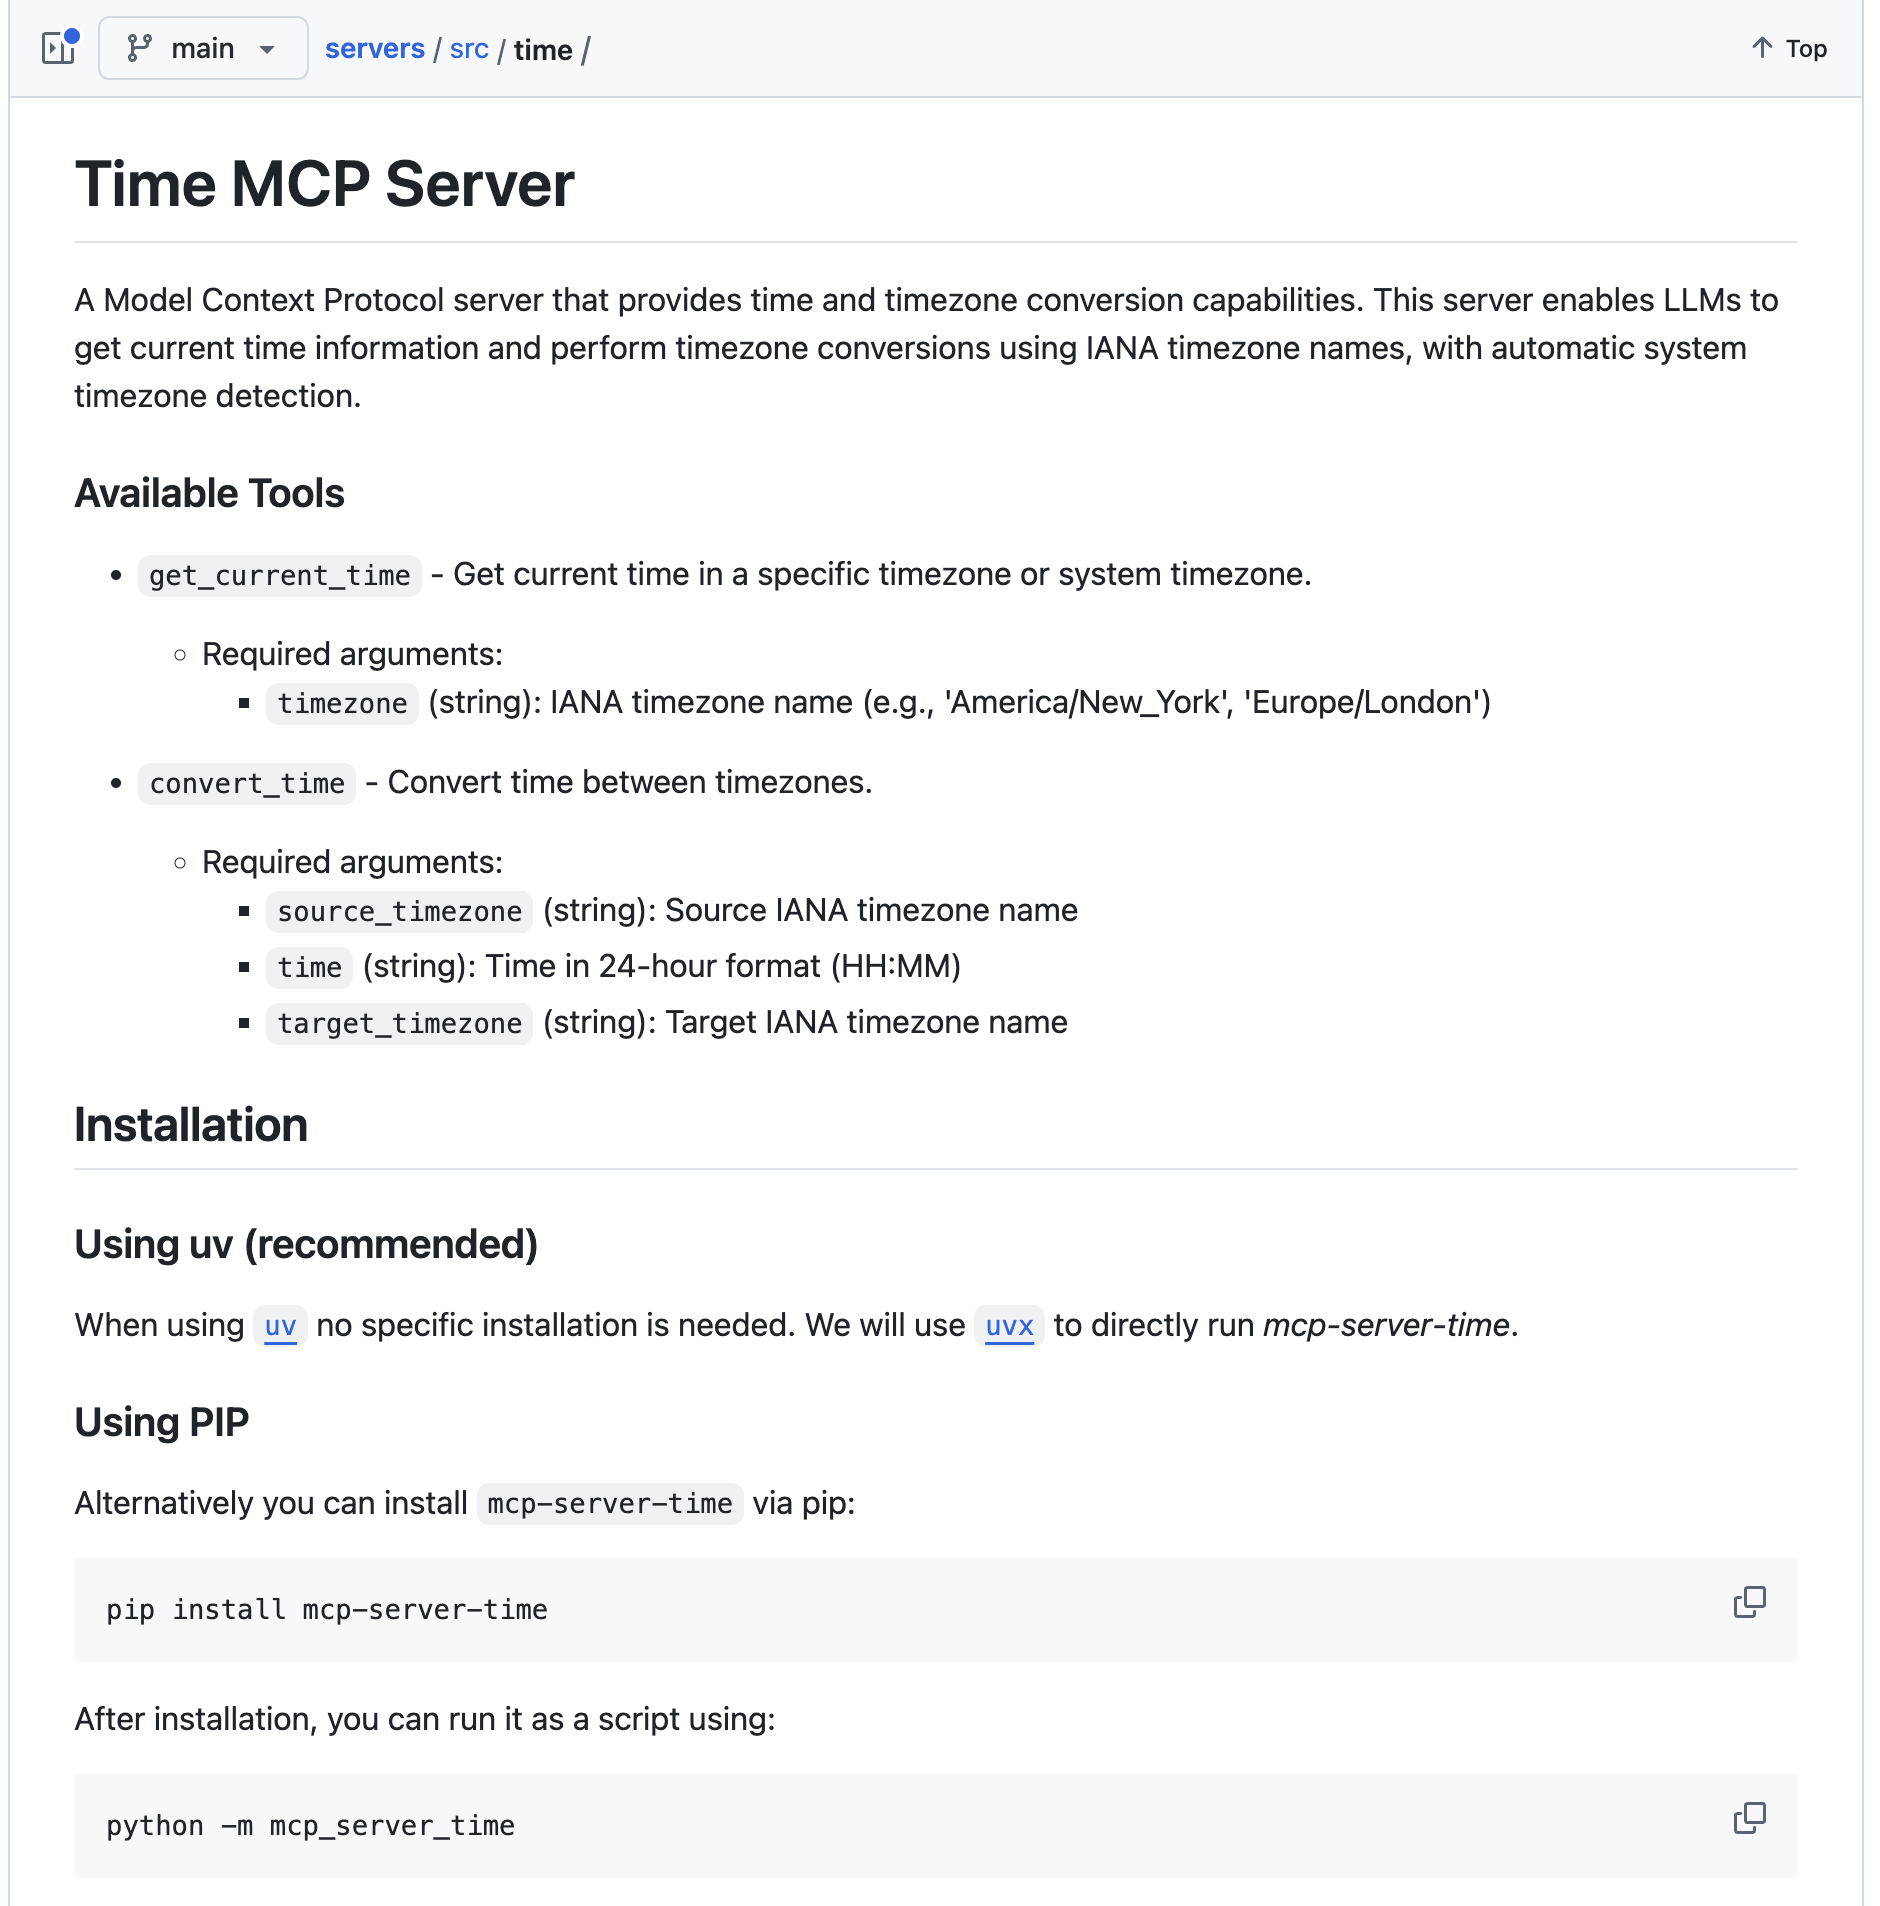The width and height of the screenshot is (1880, 1906).
Task: Click the Using PIP heading
Action: pos(161,1422)
